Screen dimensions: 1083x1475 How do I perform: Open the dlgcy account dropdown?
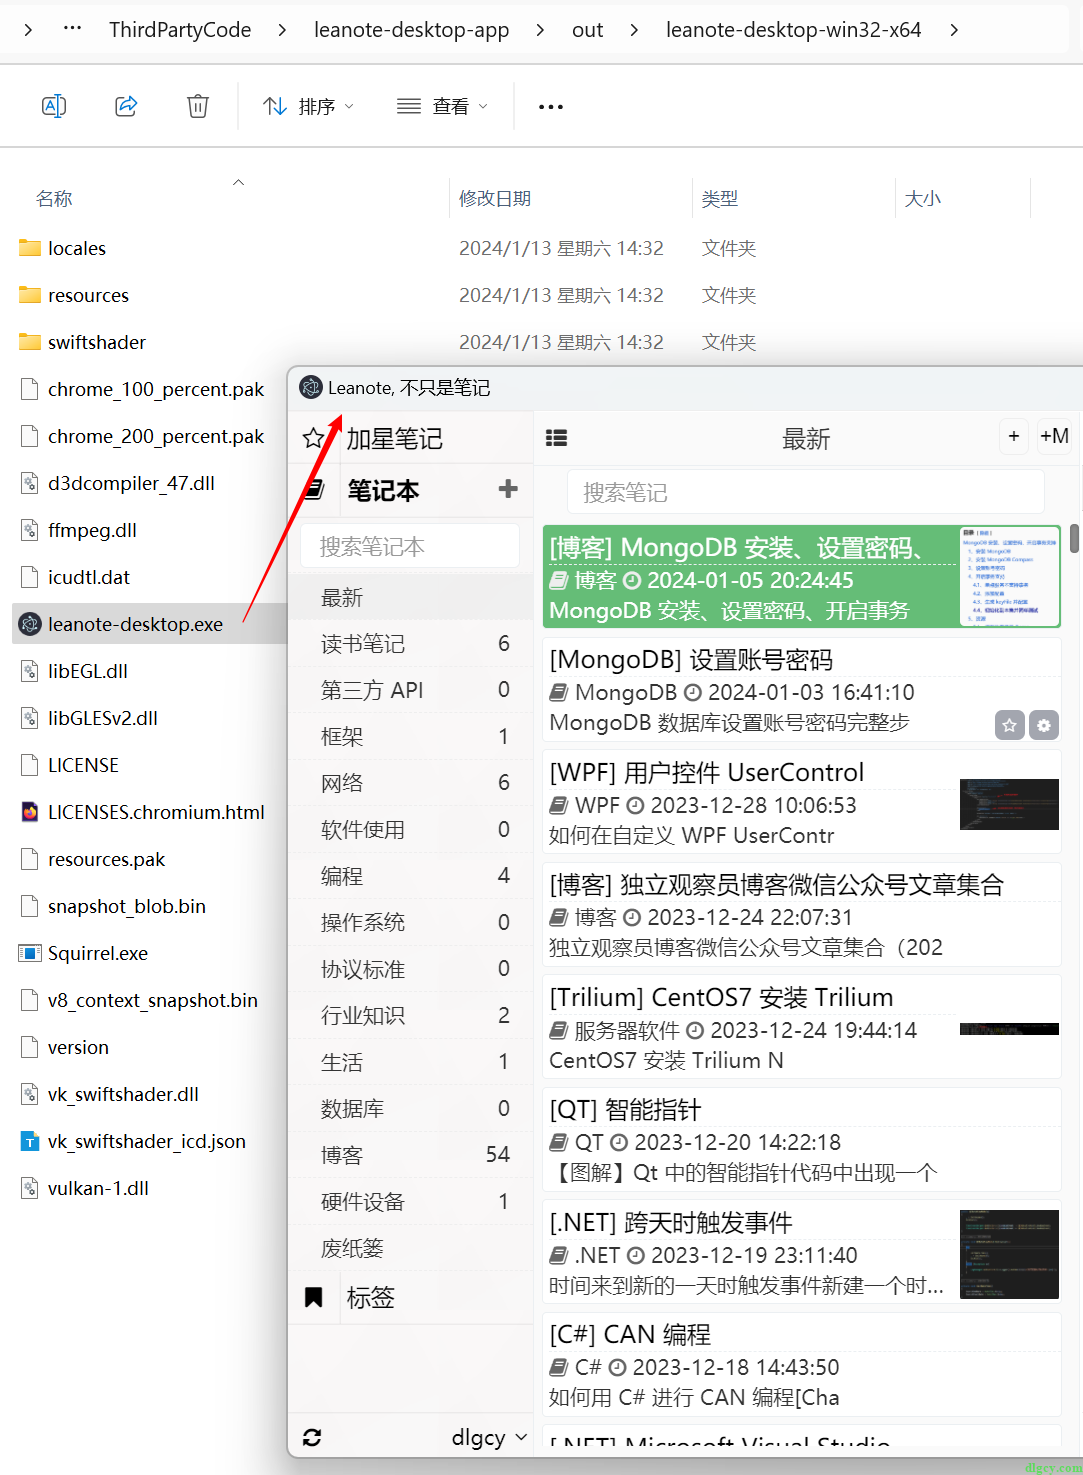(x=489, y=1437)
